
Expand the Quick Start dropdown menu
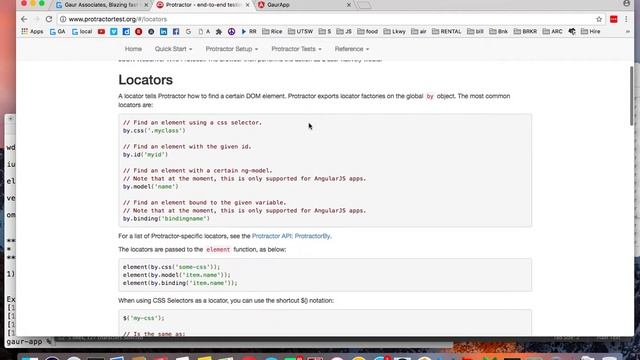click(173, 49)
